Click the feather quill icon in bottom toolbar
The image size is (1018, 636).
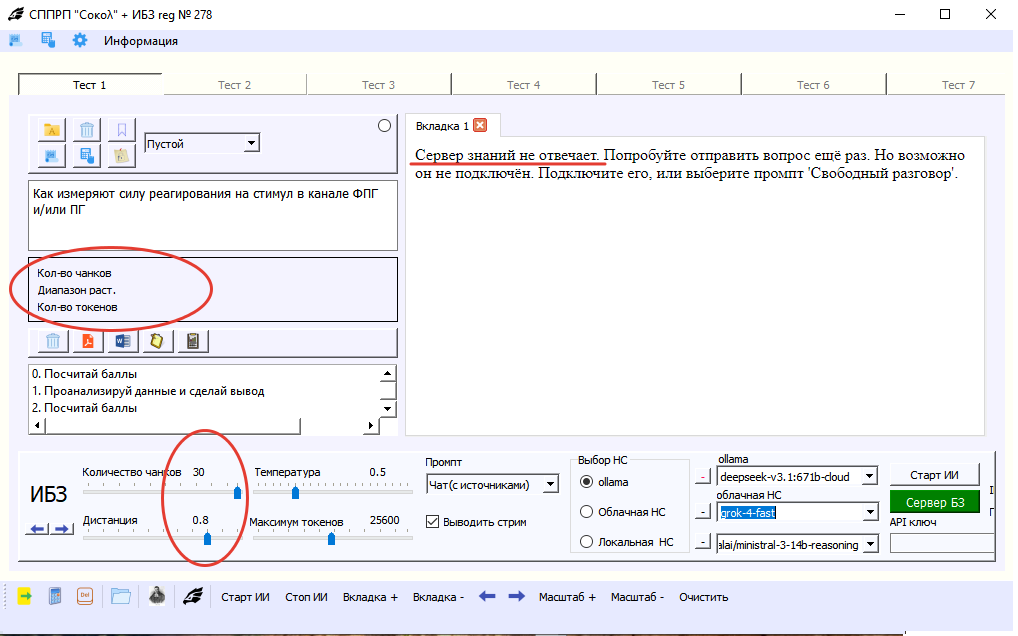[191, 596]
